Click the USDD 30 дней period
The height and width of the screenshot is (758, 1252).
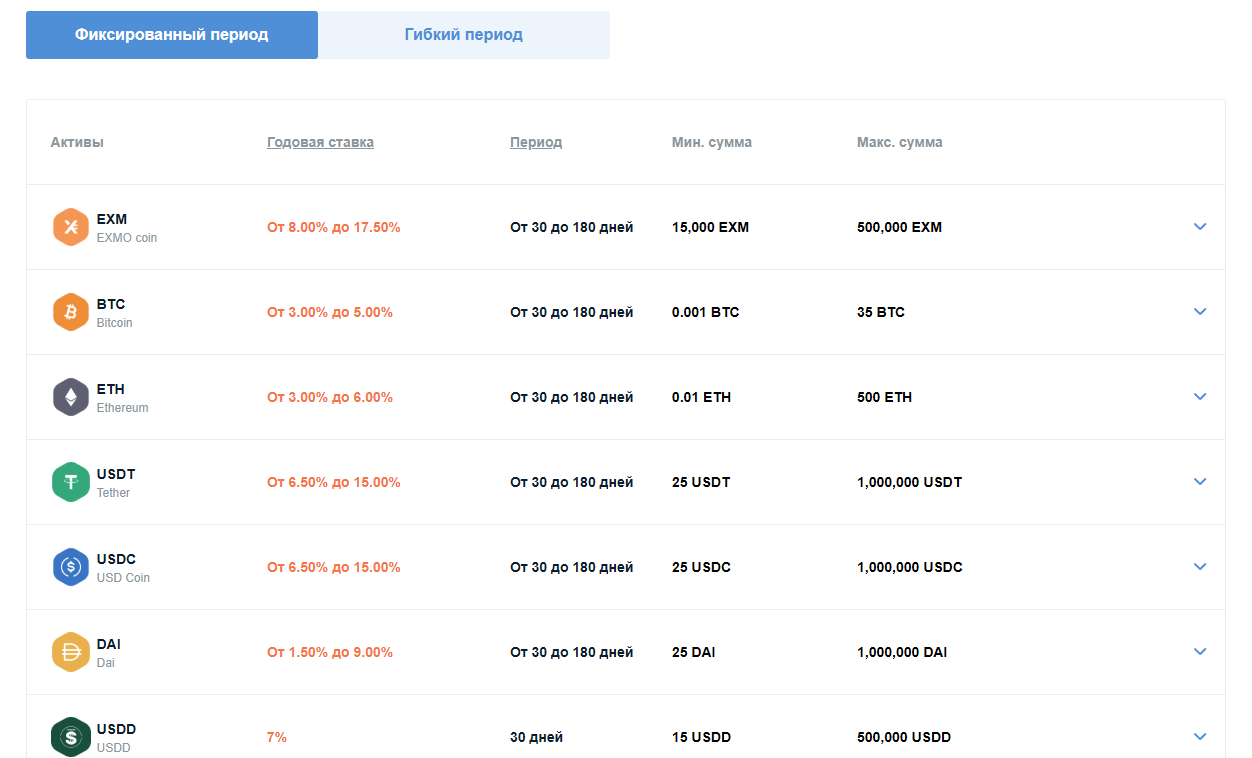pyautogui.click(x=536, y=737)
